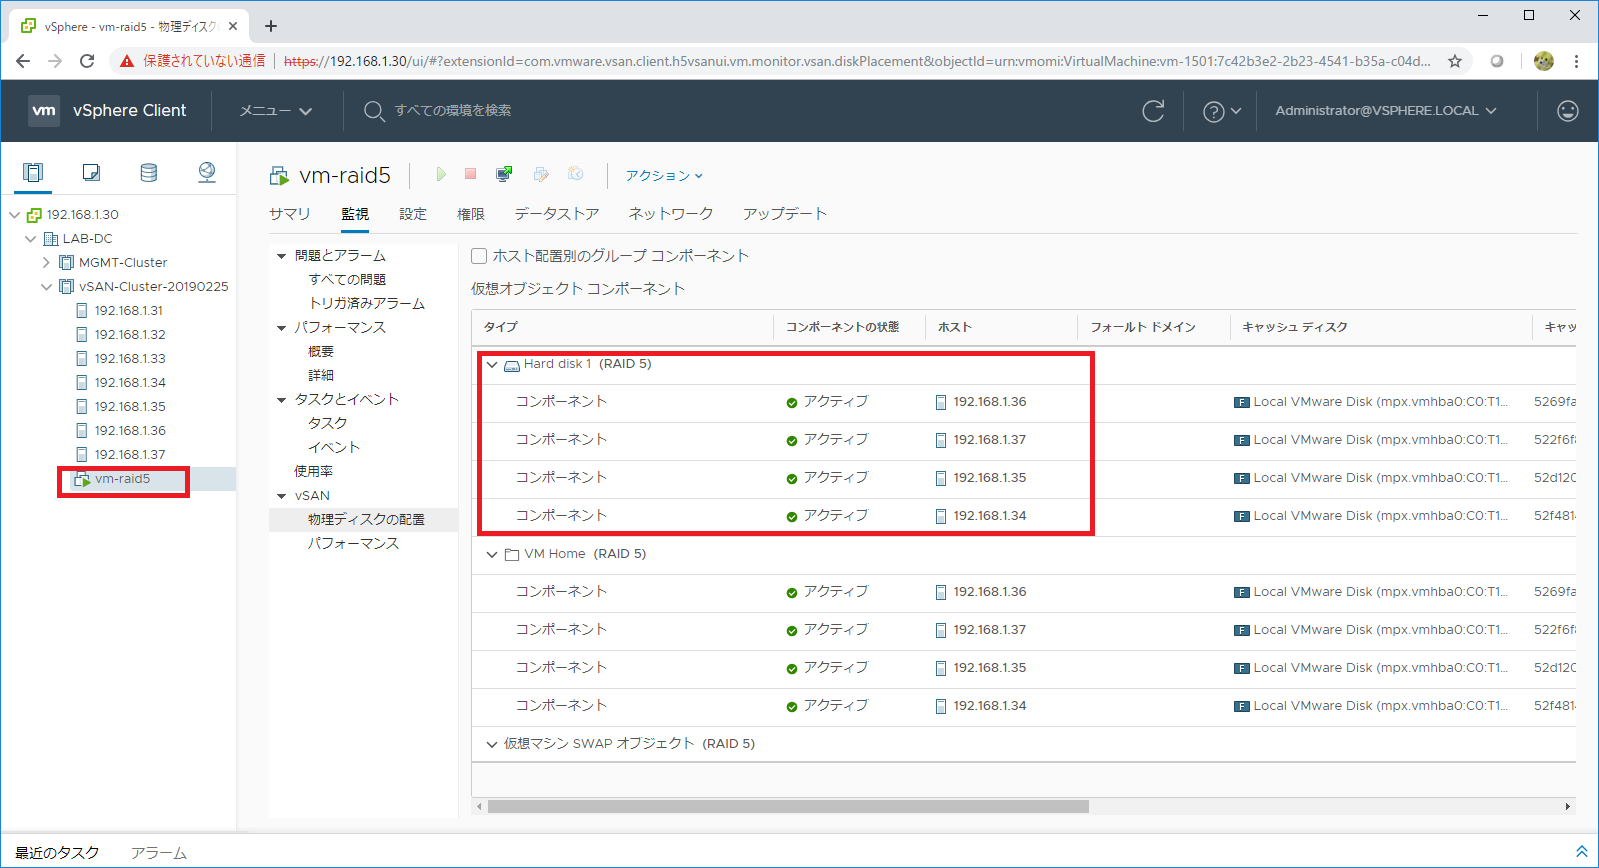This screenshot has width=1599, height=868.
Task: Switch to the データストア tab
Action: [x=557, y=214]
